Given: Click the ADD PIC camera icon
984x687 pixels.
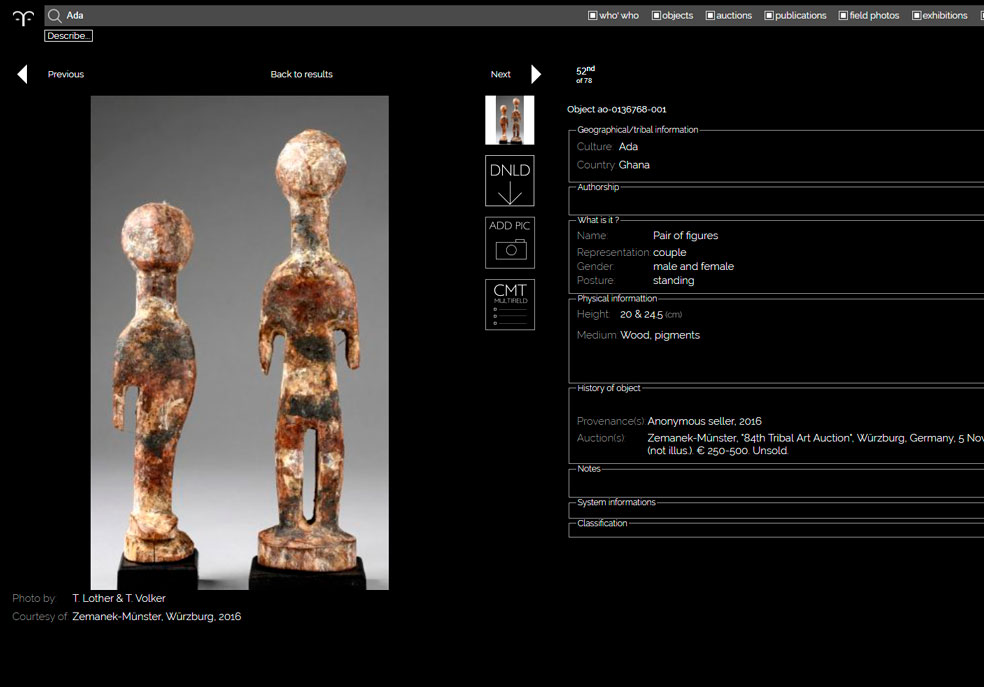Looking at the screenshot, I should coord(510,243).
